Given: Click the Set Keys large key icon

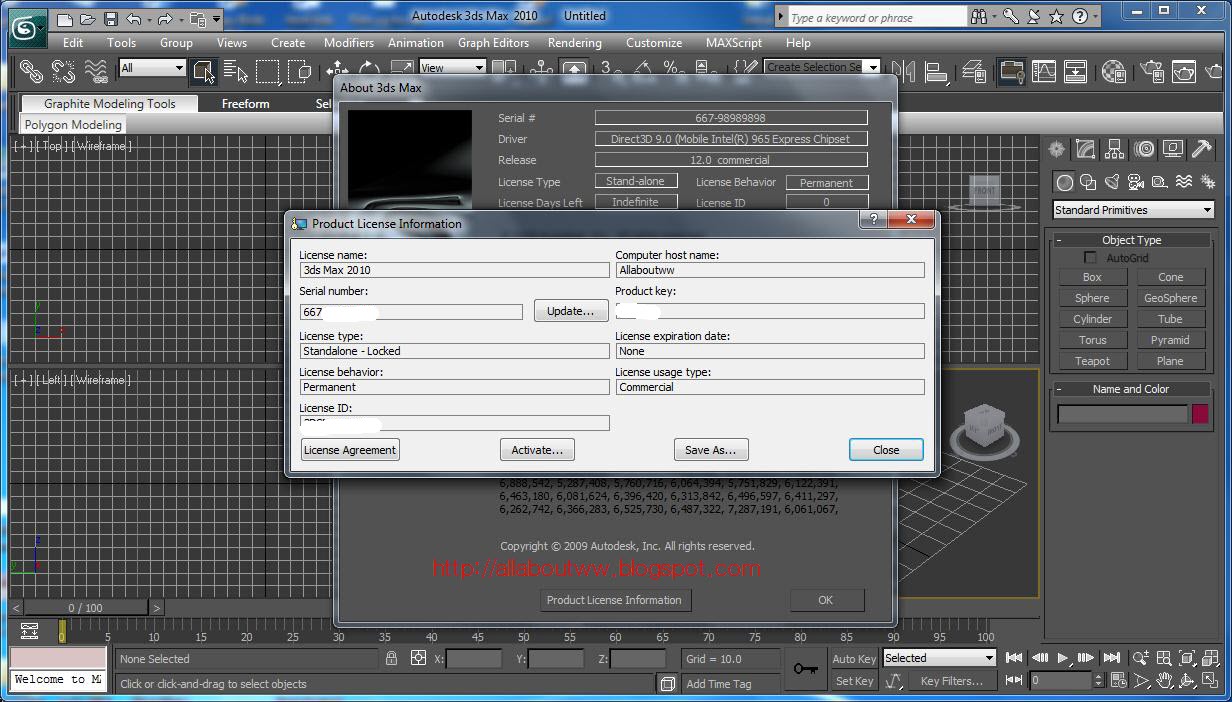Looking at the screenshot, I should coord(806,669).
